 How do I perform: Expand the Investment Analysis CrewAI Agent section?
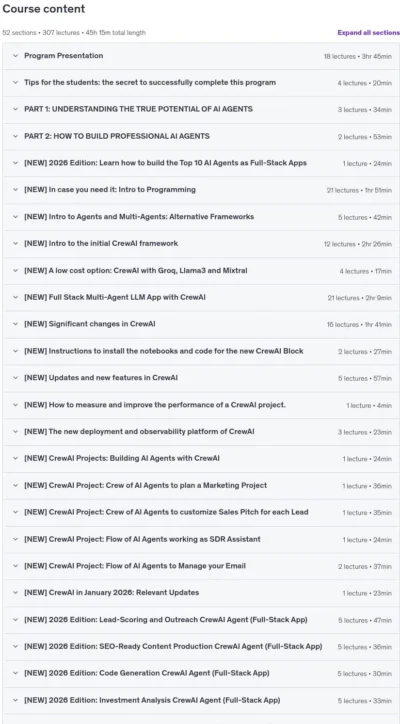point(201,700)
